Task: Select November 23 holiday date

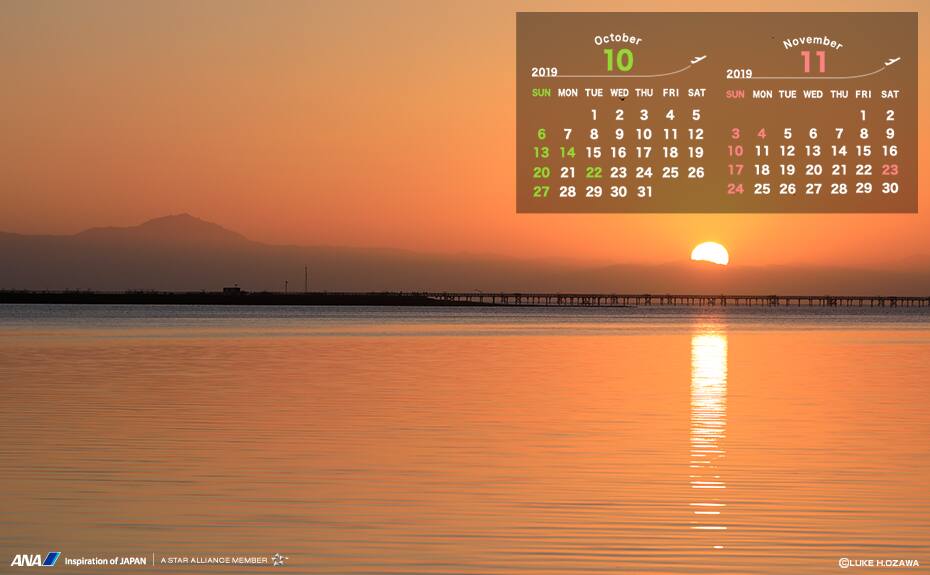Action: point(889,170)
